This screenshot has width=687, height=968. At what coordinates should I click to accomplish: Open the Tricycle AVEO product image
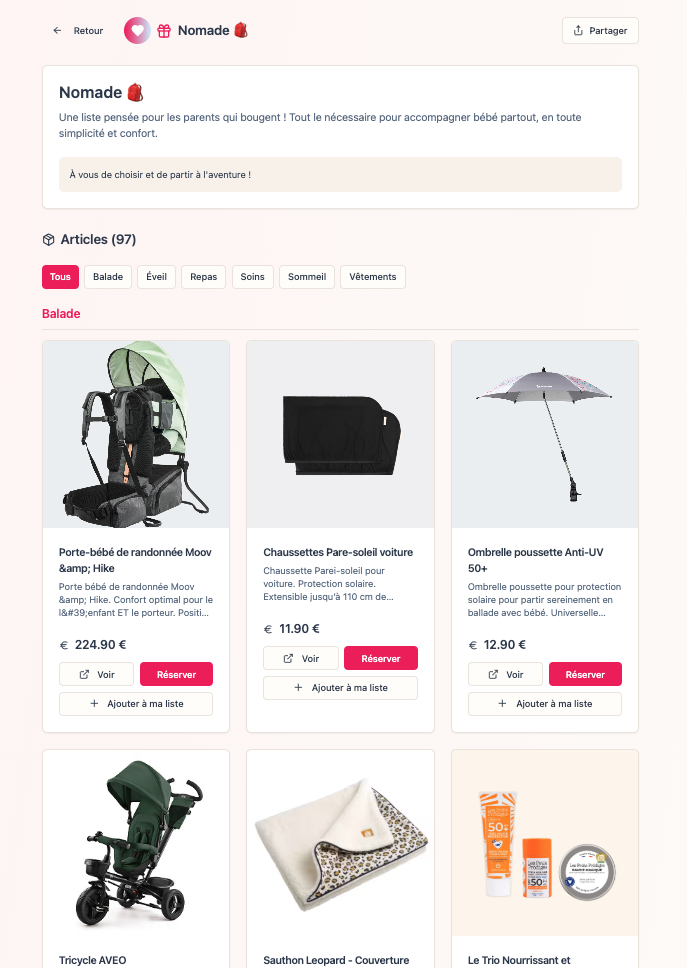click(136, 843)
